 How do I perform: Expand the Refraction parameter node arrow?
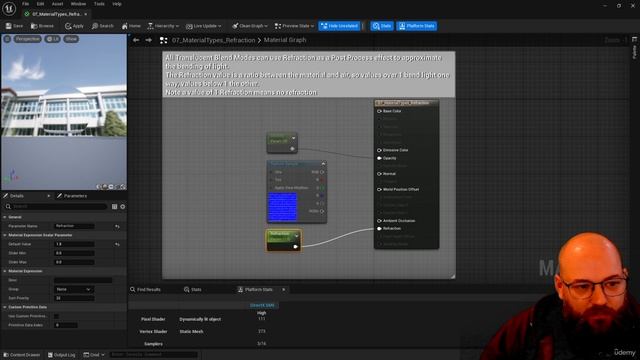click(x=297, y=236)
